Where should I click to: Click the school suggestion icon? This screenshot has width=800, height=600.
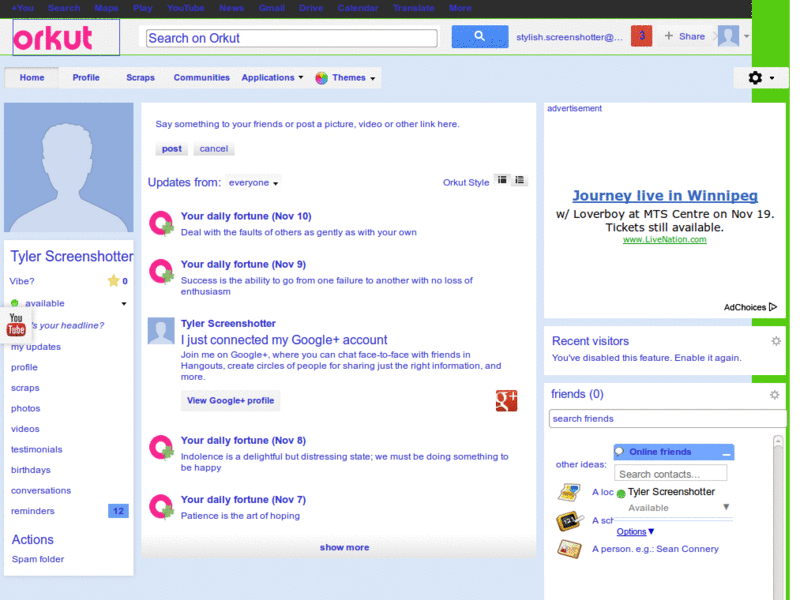click(569, 521)
